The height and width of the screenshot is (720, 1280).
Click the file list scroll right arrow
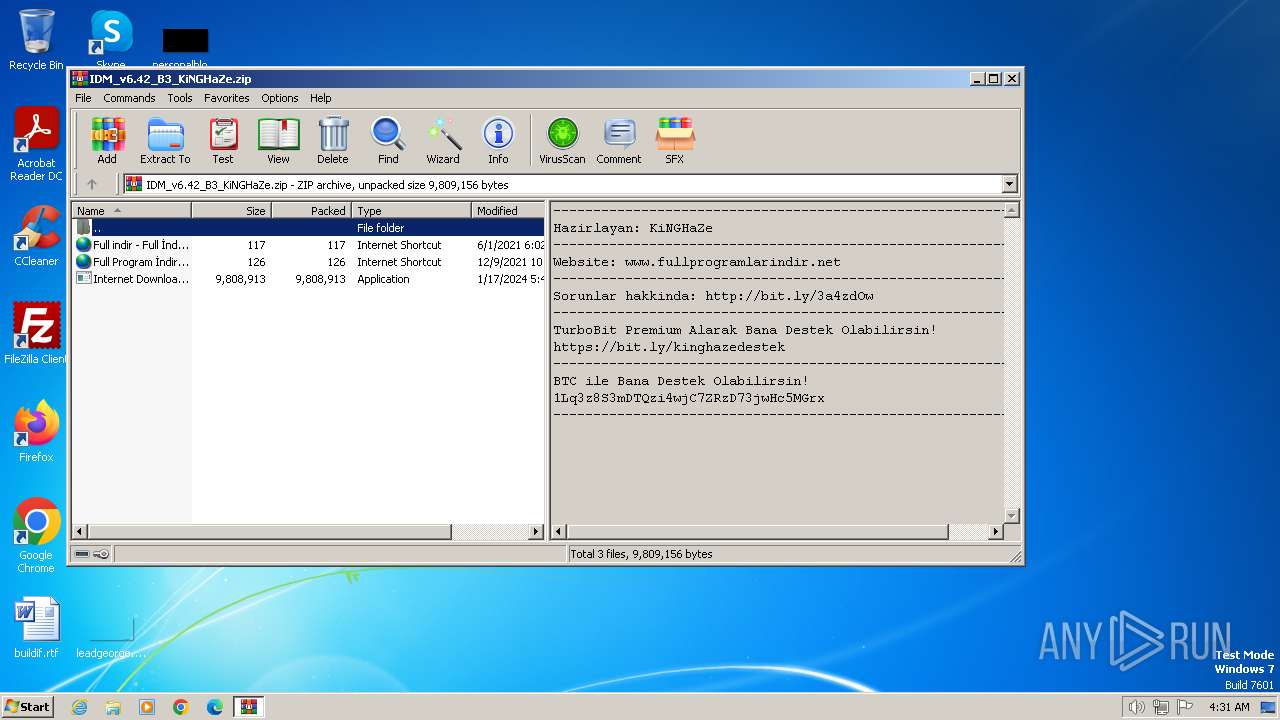pyautogui.click(x=536, y=532)
